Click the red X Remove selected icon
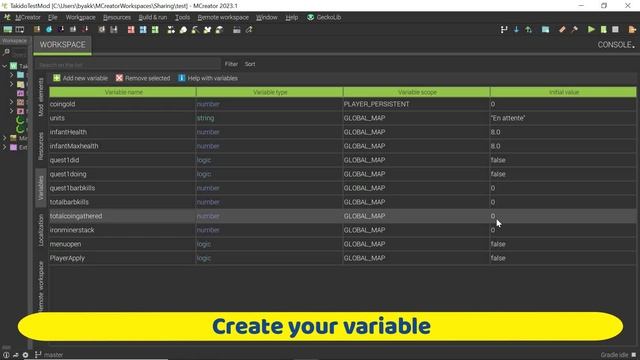The image size is (640, 360). tap(119, 78)
